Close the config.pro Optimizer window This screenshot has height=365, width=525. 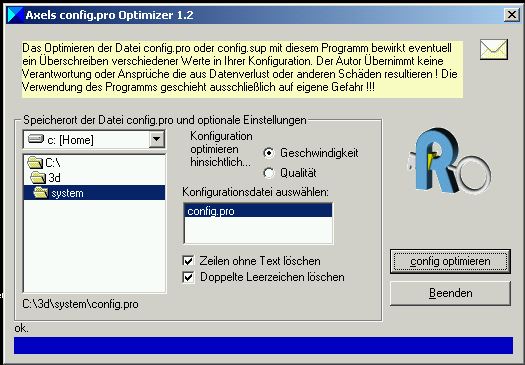pyautogui.click(x=512, y=15)
